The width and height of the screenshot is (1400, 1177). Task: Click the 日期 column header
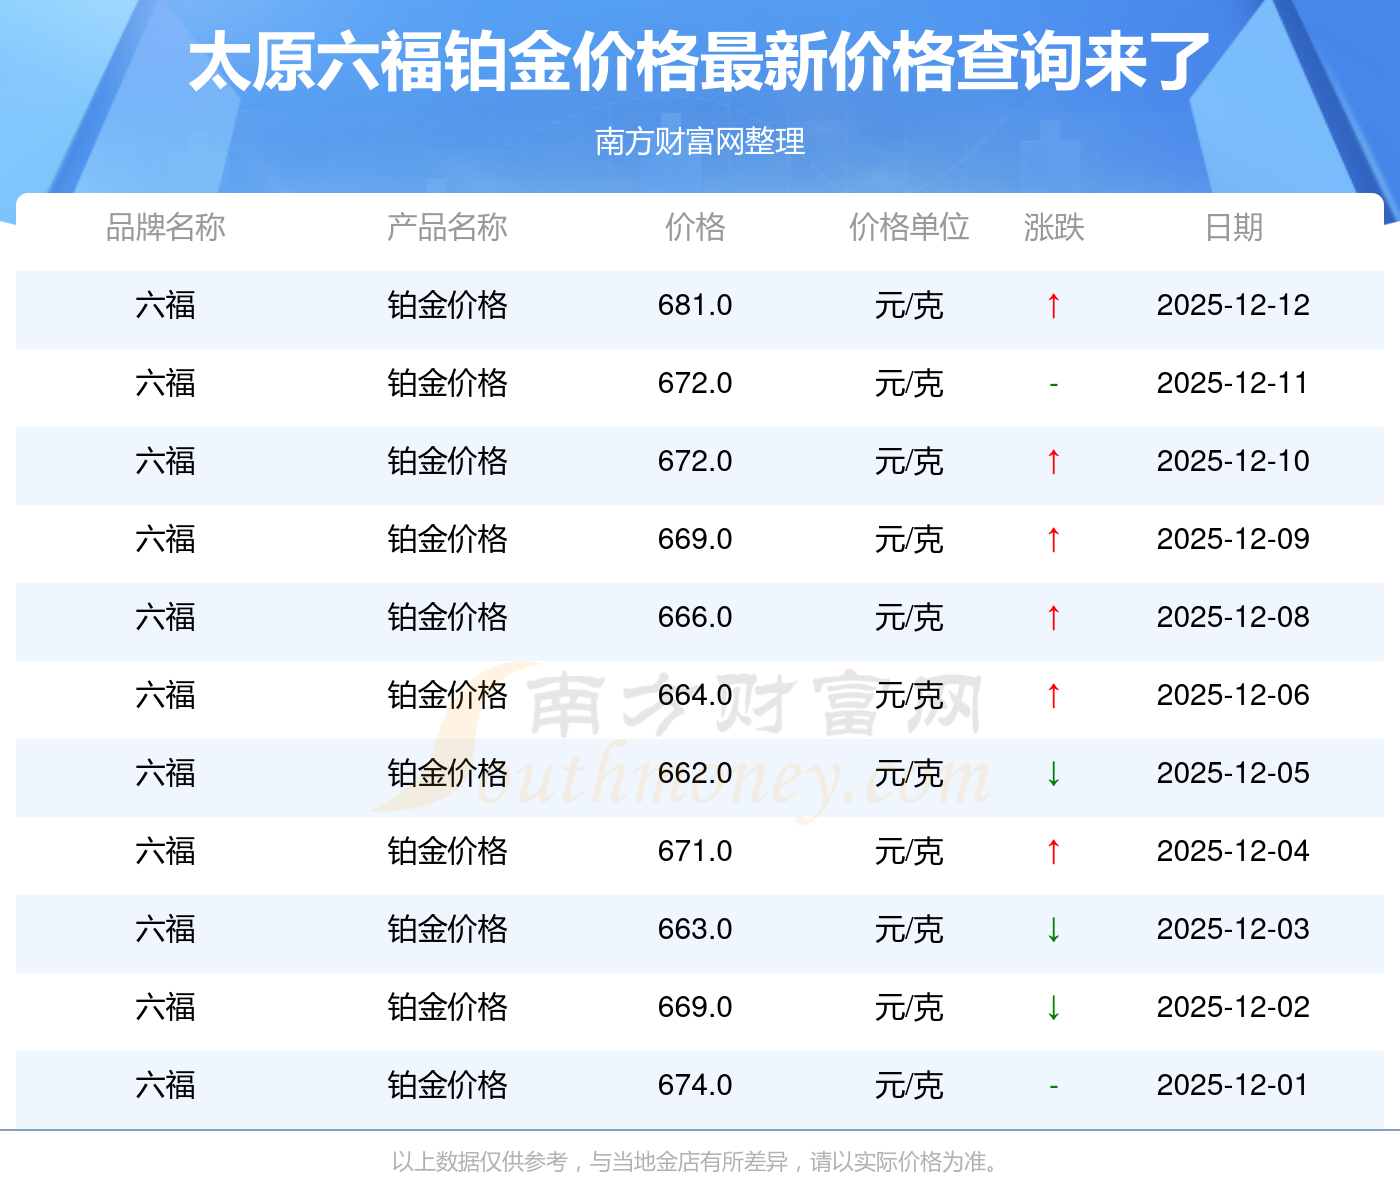coord(1234,228)
